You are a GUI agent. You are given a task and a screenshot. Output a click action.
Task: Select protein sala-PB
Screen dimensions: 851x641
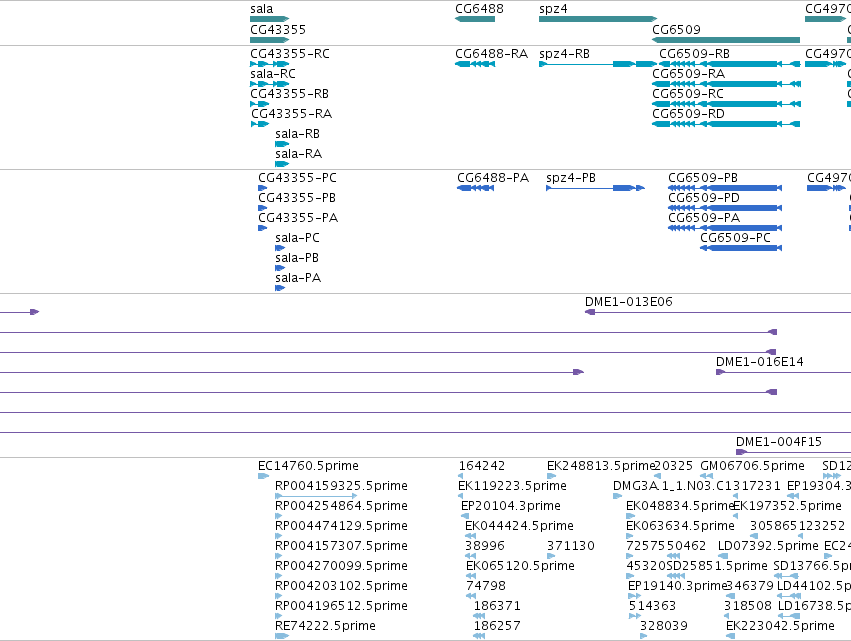[x=280, y=268]
